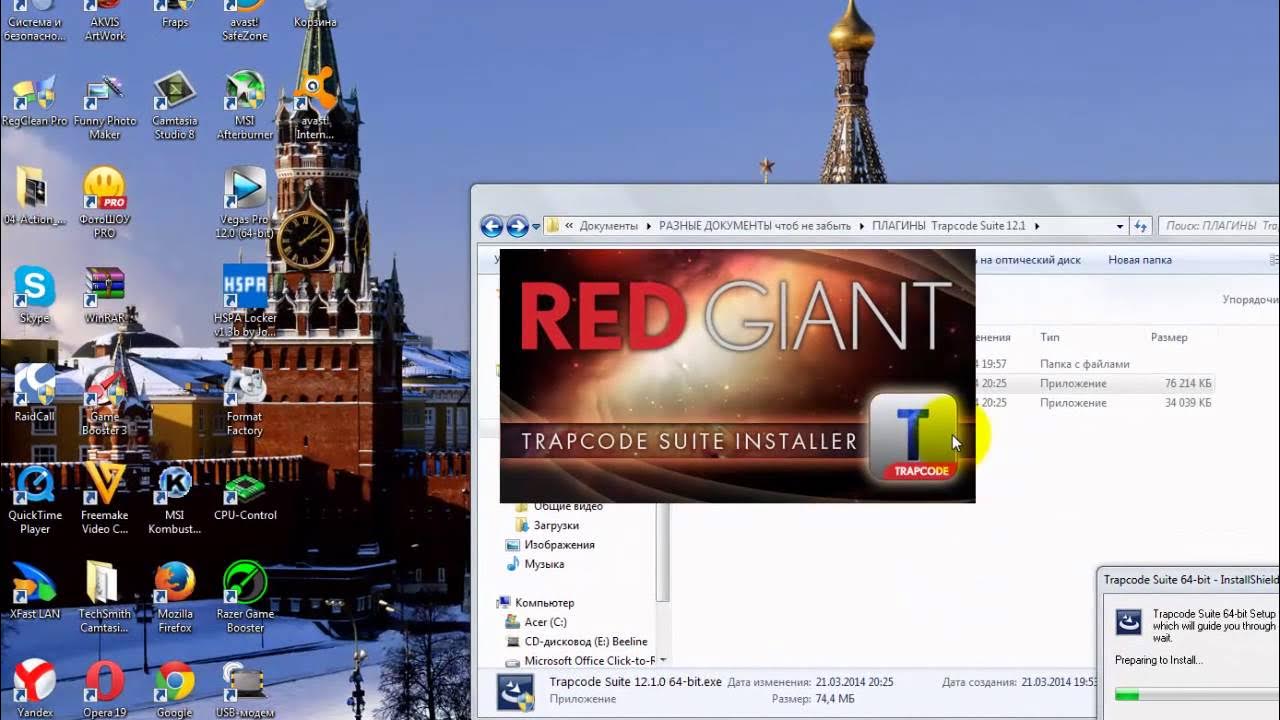The image size is (1280, 720).
Task: Navigate to Документы breadcrumb
Action: (x=610, y=226)
